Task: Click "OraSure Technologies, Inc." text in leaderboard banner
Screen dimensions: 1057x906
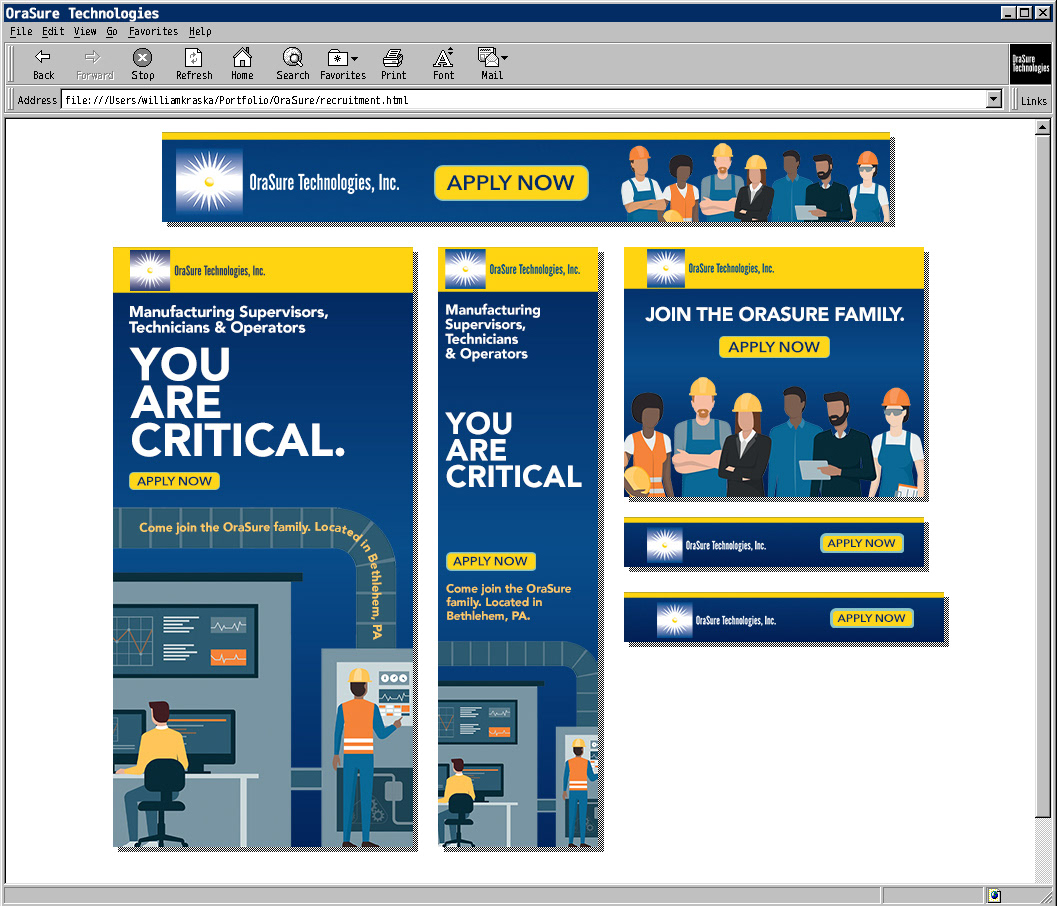Action: pyautogui.click(x=324, y=183)
